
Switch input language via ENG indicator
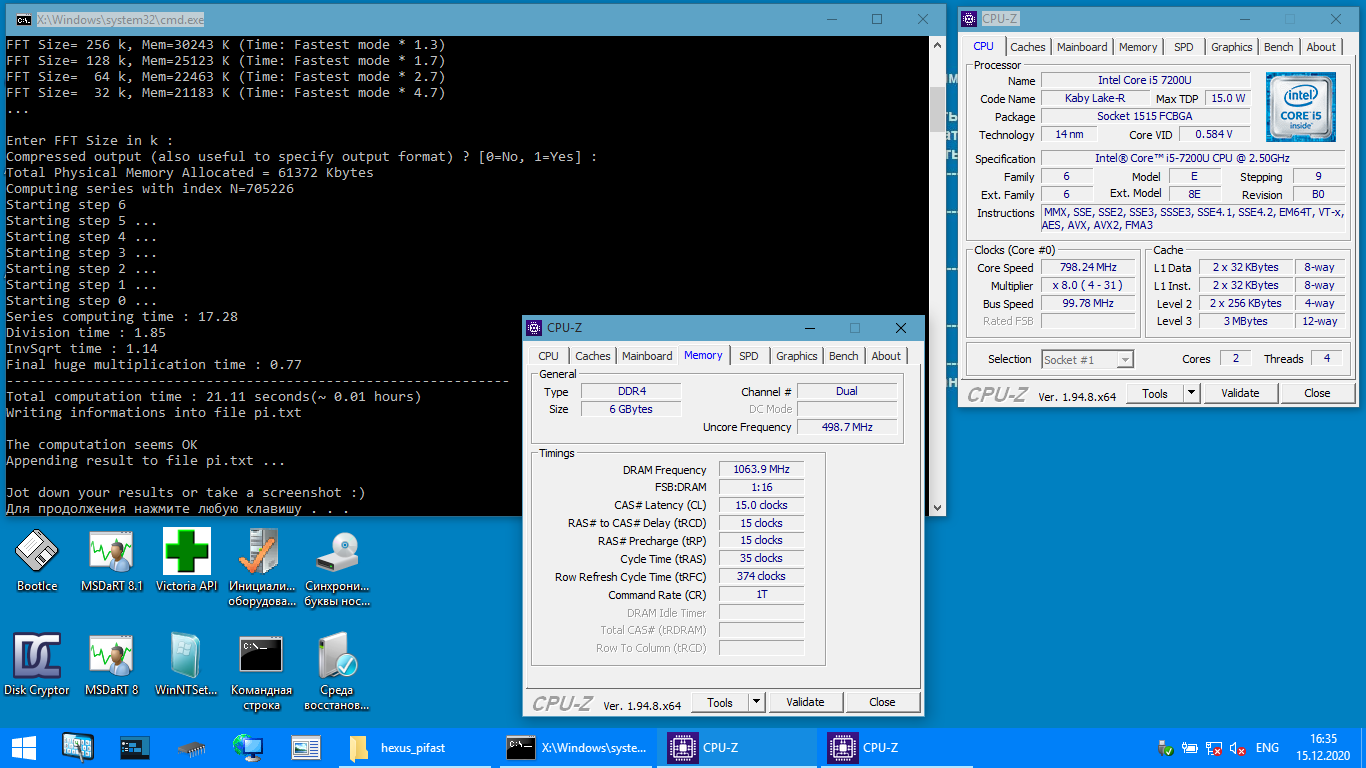1267,748
